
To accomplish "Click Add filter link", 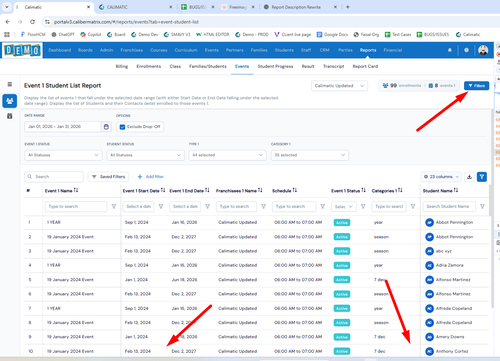I will (x=150, y=177).
